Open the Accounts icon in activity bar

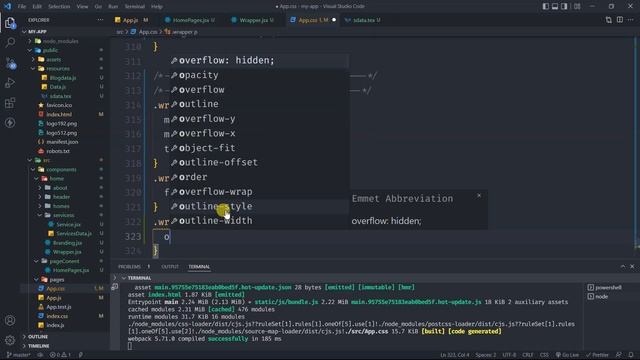coord(10,320)
